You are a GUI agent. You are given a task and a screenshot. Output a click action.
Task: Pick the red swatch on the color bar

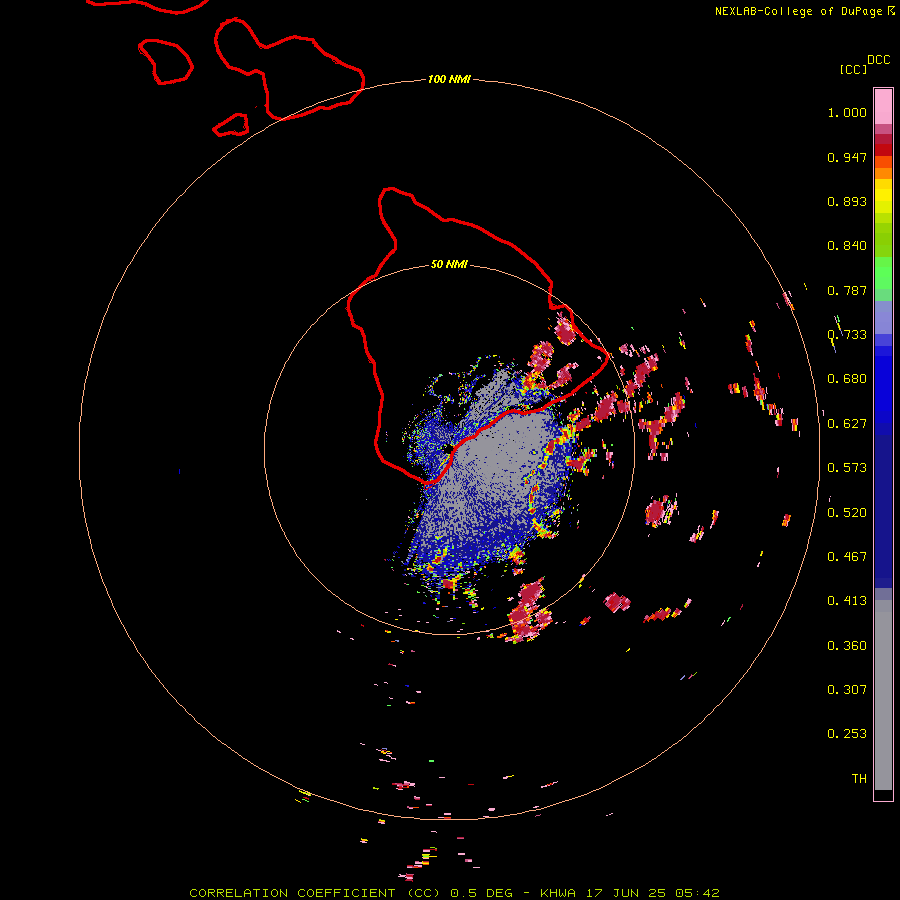click(x=883, y=150)
